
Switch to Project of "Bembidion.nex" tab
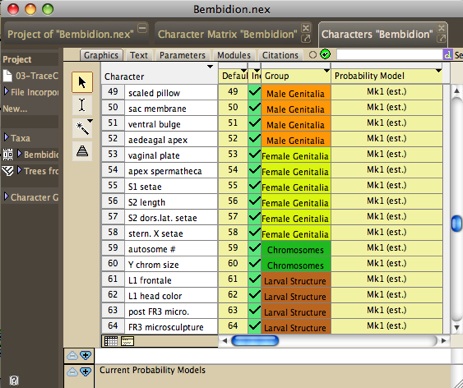(70, 34)
